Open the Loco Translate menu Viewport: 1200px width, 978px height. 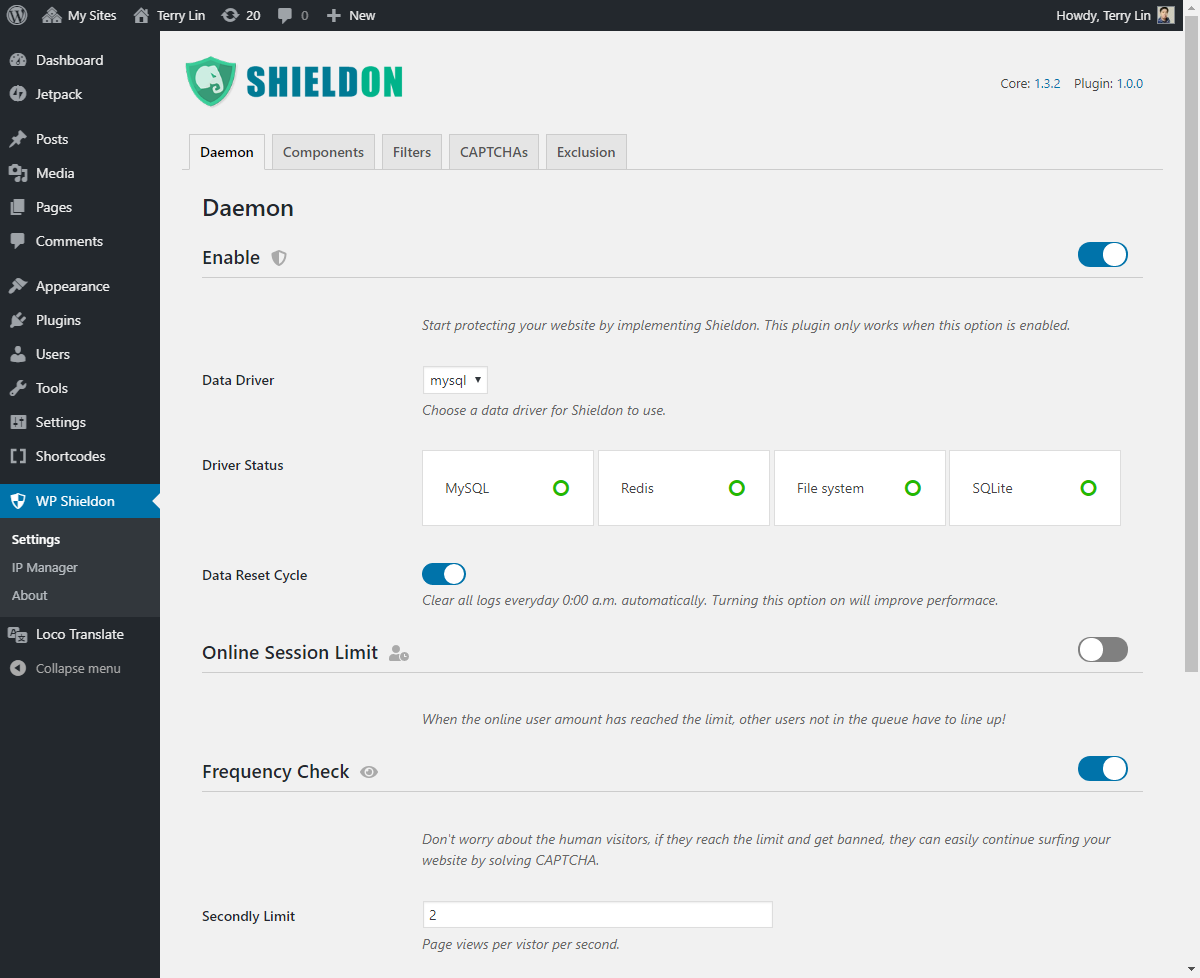point(80,634)
